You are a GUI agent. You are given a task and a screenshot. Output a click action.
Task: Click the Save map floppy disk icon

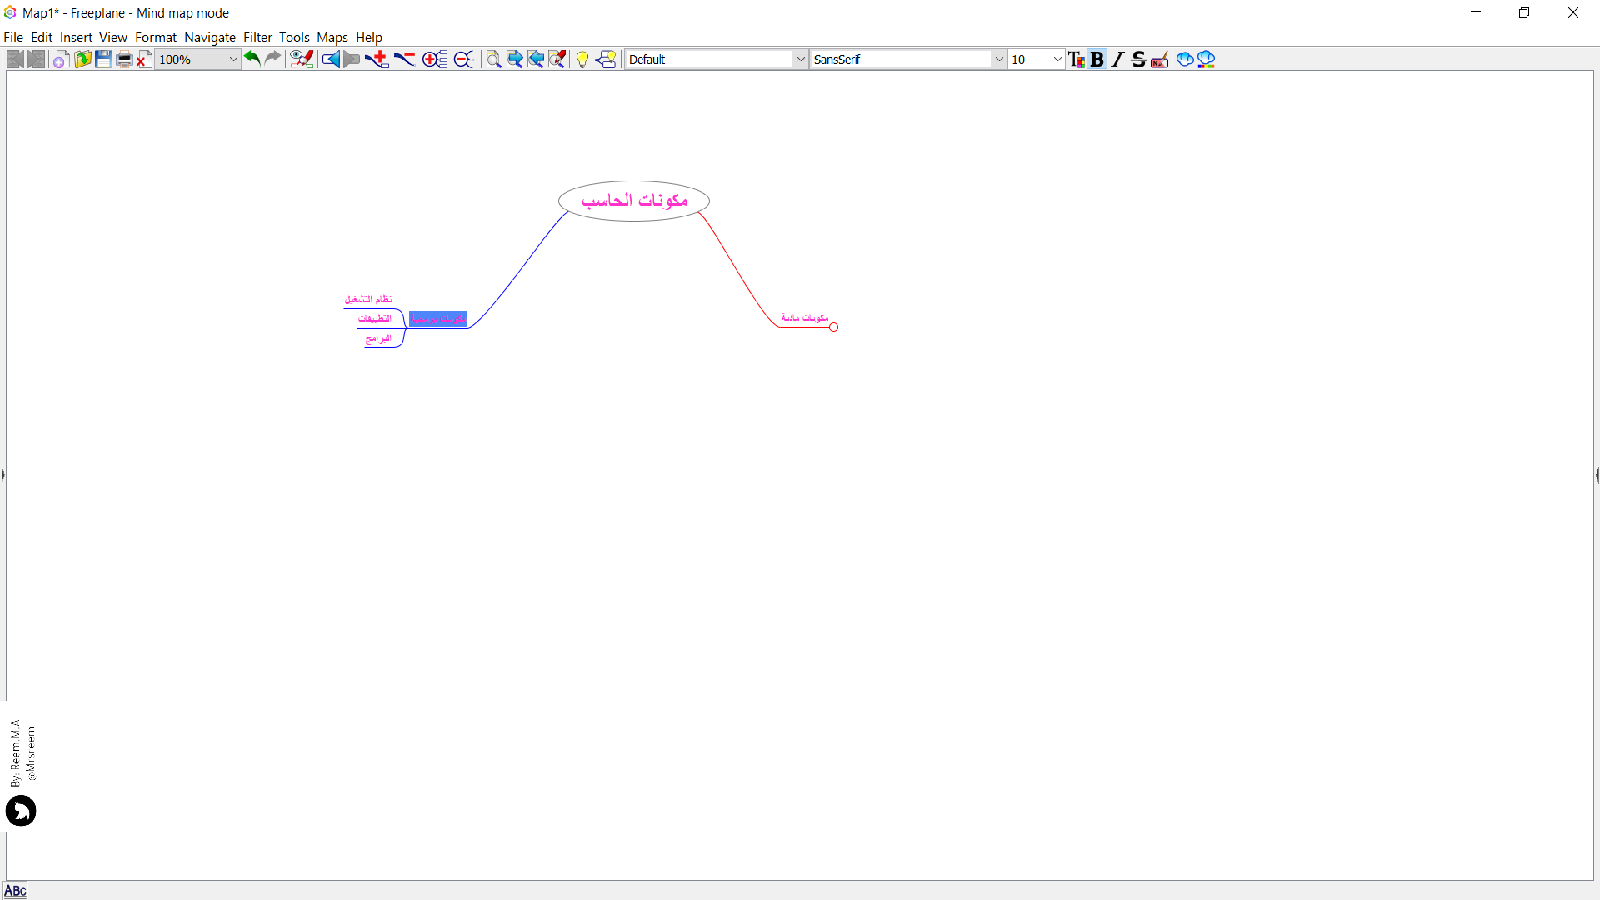coord(103,59)
